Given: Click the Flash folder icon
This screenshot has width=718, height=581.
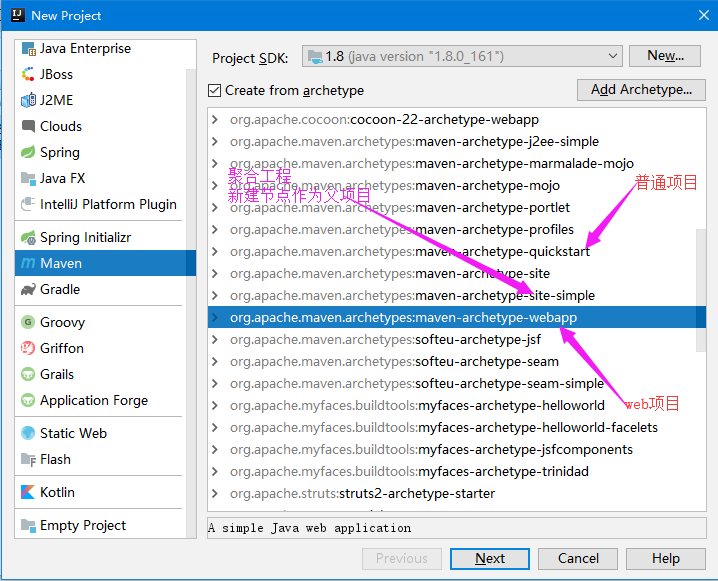Looking at the screenshot, I should pos(28,459).
